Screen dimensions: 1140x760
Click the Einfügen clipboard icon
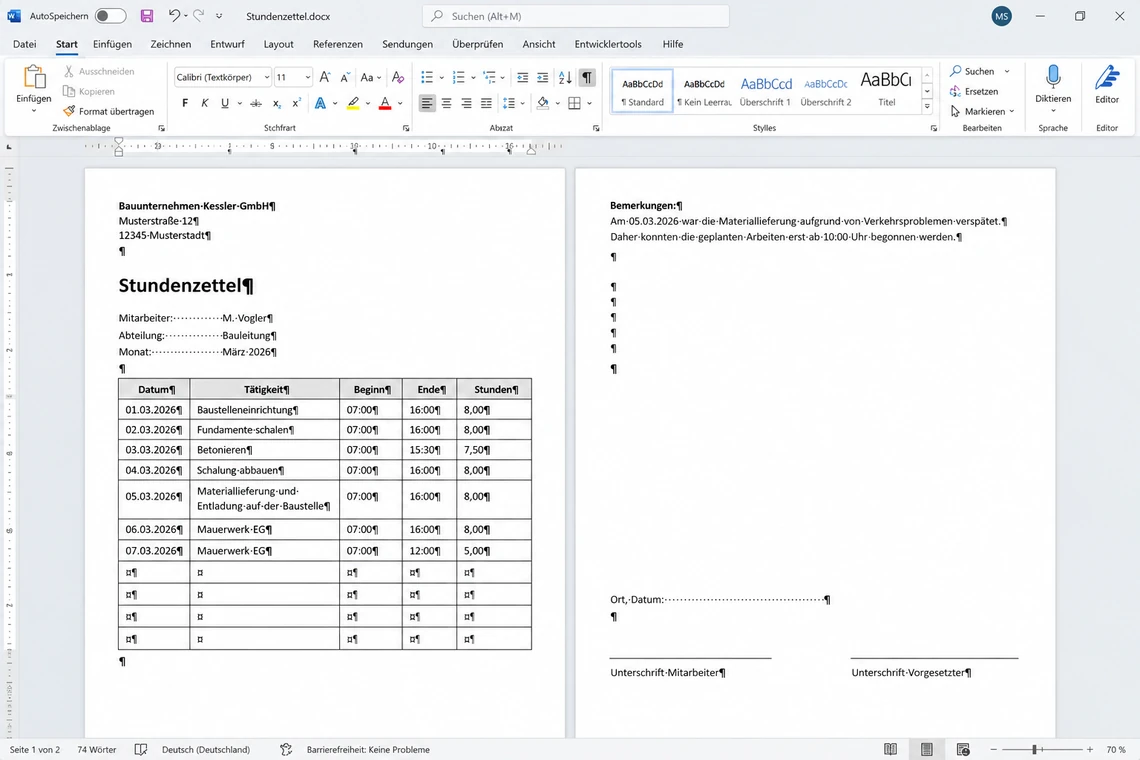tap(33, 76)
